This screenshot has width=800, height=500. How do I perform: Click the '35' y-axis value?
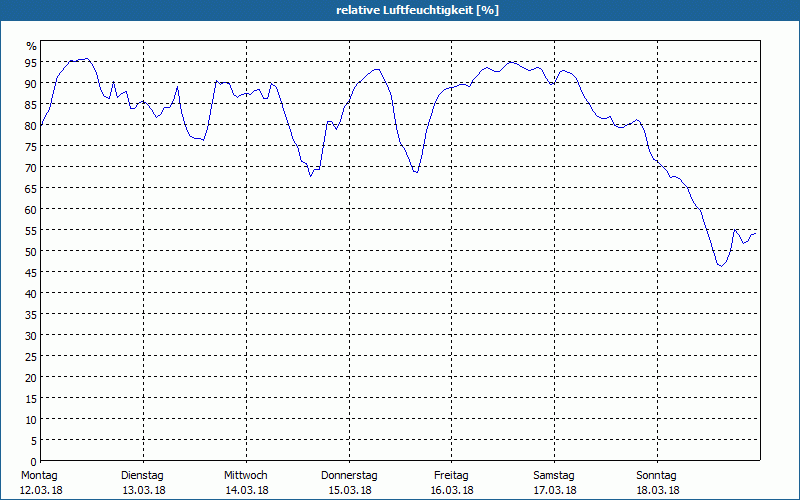pyautogui.click(x=31, y=315)
